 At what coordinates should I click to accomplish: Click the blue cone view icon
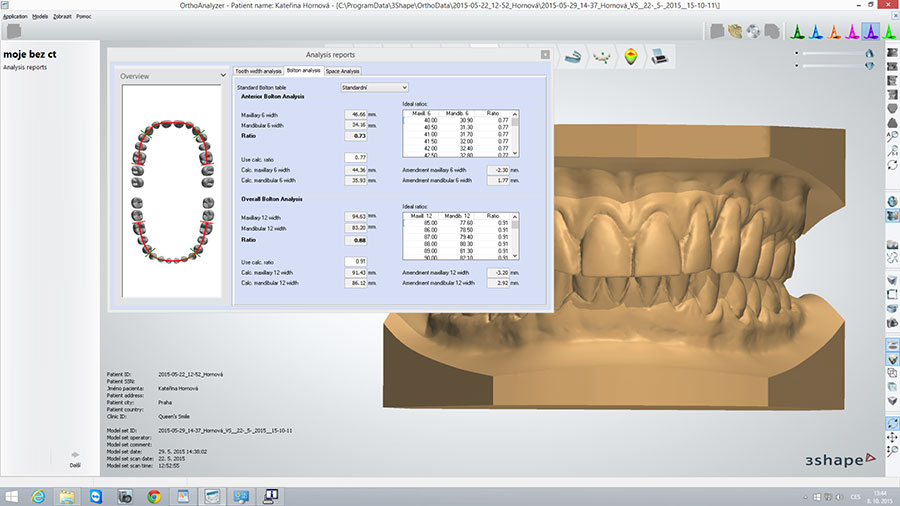coord(816,32)
